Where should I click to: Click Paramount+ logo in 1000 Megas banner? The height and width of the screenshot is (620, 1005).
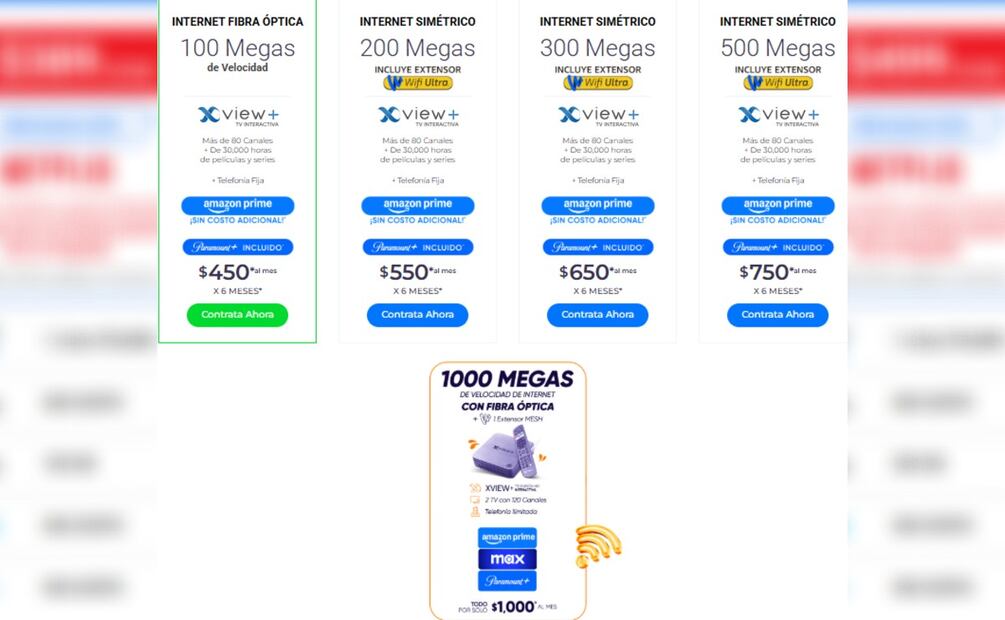pyautogui.click(x=507, y=580)
